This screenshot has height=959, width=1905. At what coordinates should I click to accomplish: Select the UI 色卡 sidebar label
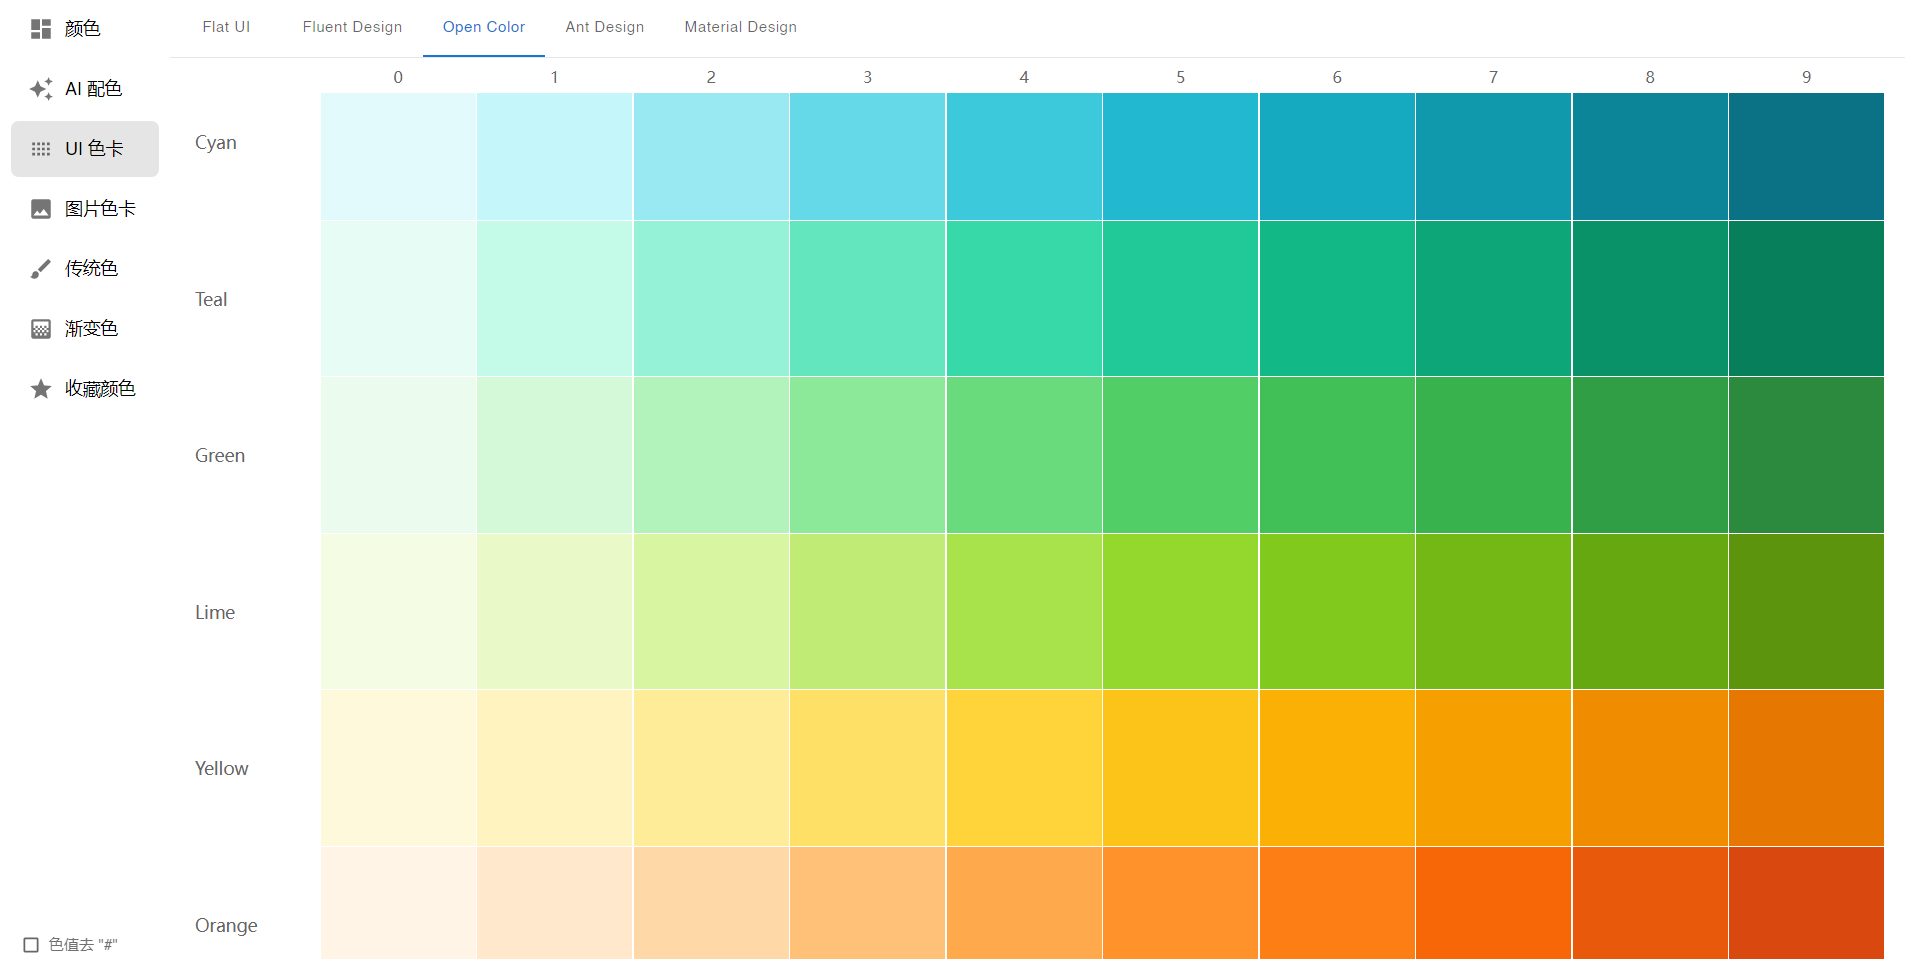(94, 149)
